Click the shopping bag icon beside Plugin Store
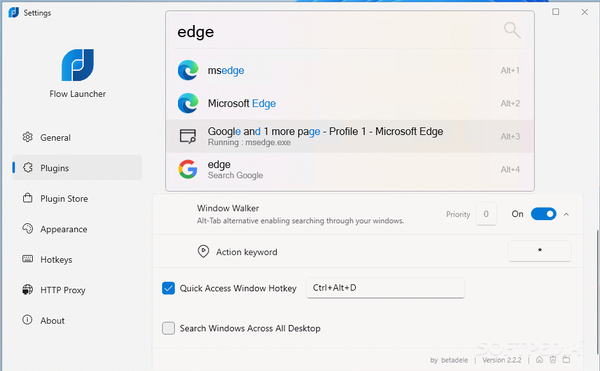 (x=28, y=198)
